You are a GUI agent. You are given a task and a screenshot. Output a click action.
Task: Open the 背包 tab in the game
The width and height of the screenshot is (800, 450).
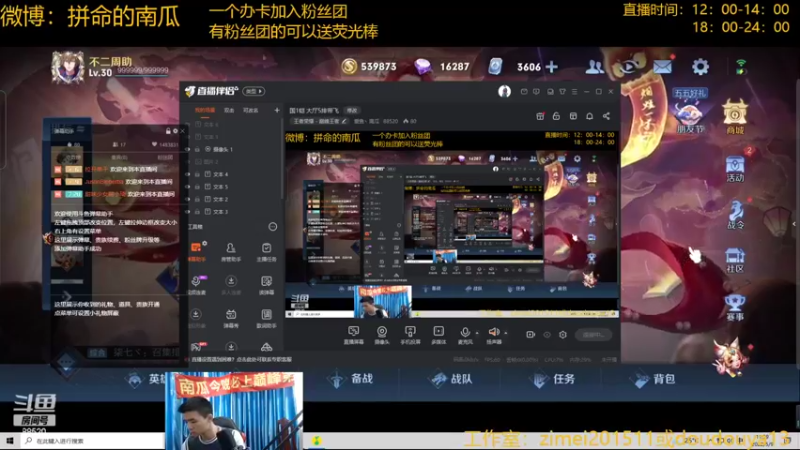[655, 379]
